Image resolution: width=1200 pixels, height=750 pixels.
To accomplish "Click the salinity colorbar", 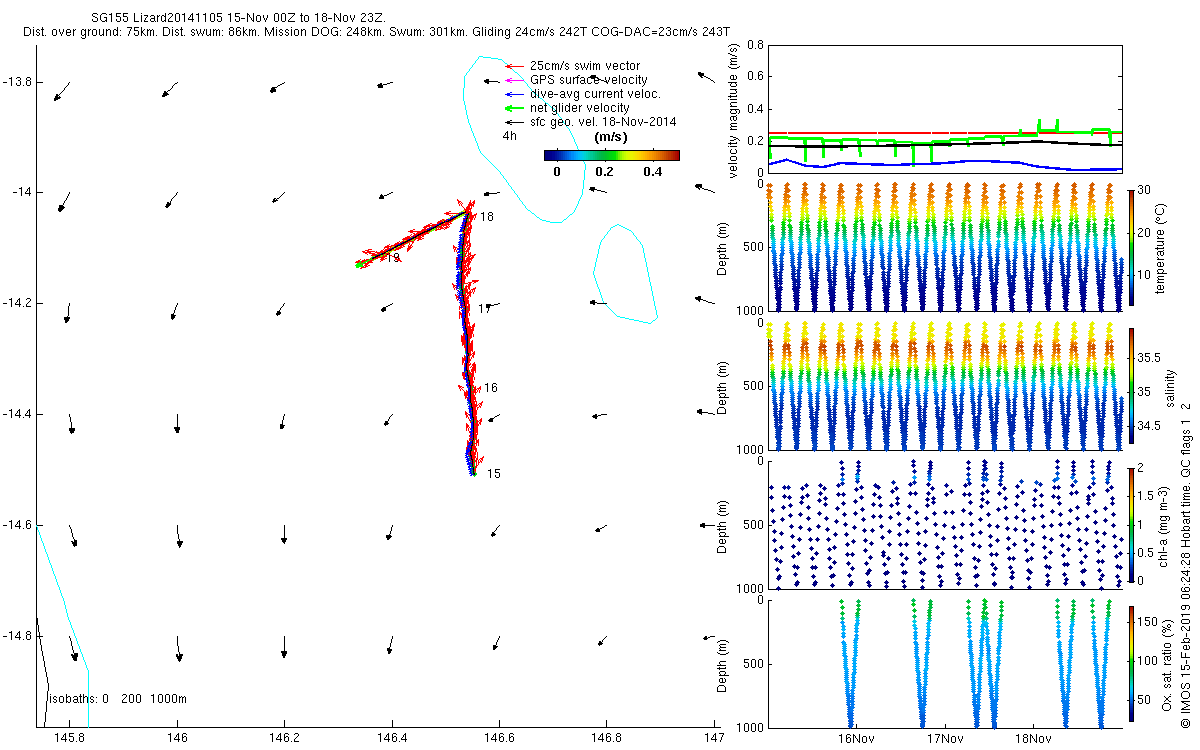I will pos(1131,385).
